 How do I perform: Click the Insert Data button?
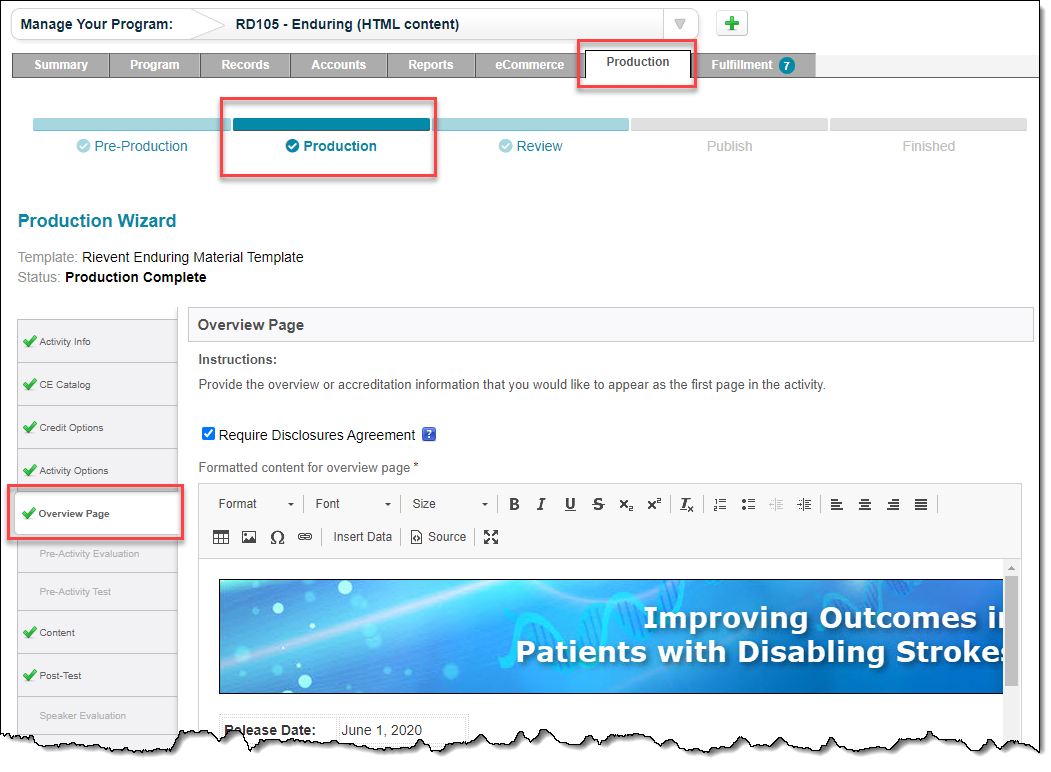pyautogui.click(x=362, y=537)
